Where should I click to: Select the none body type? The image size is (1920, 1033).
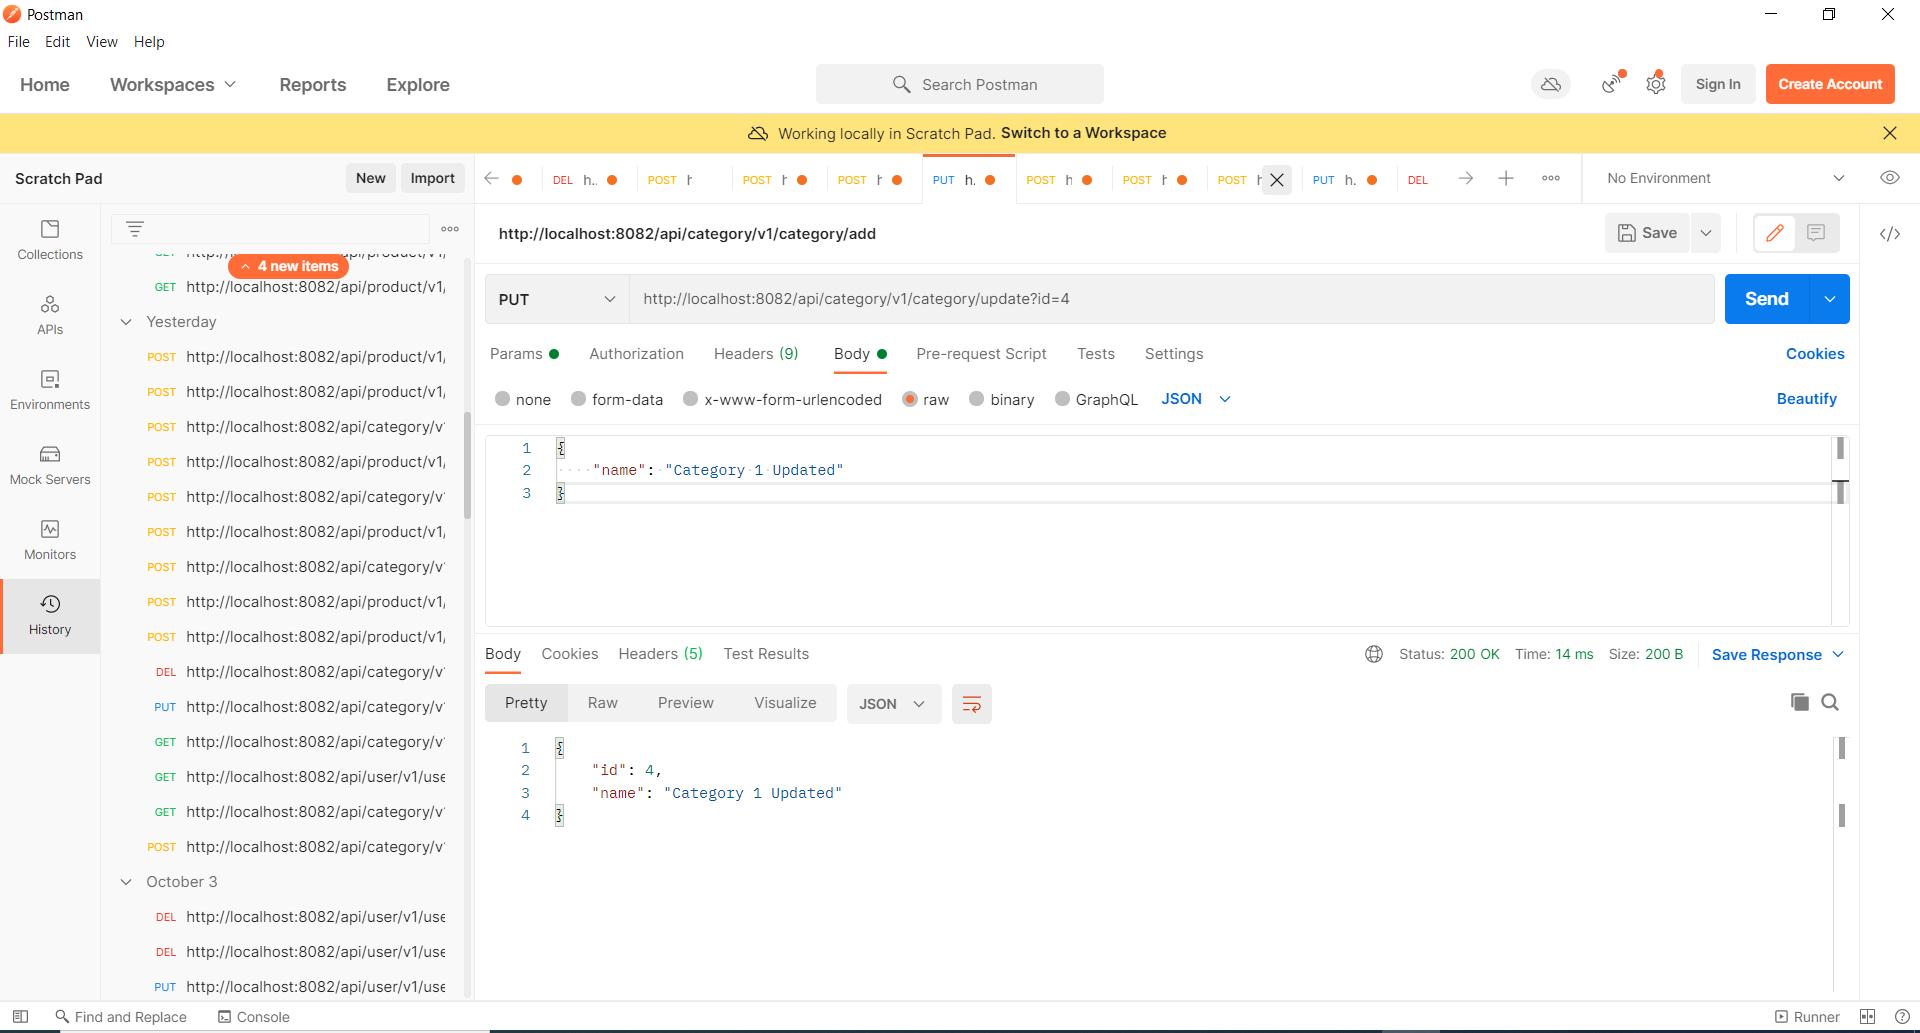[x=503, y=399]
